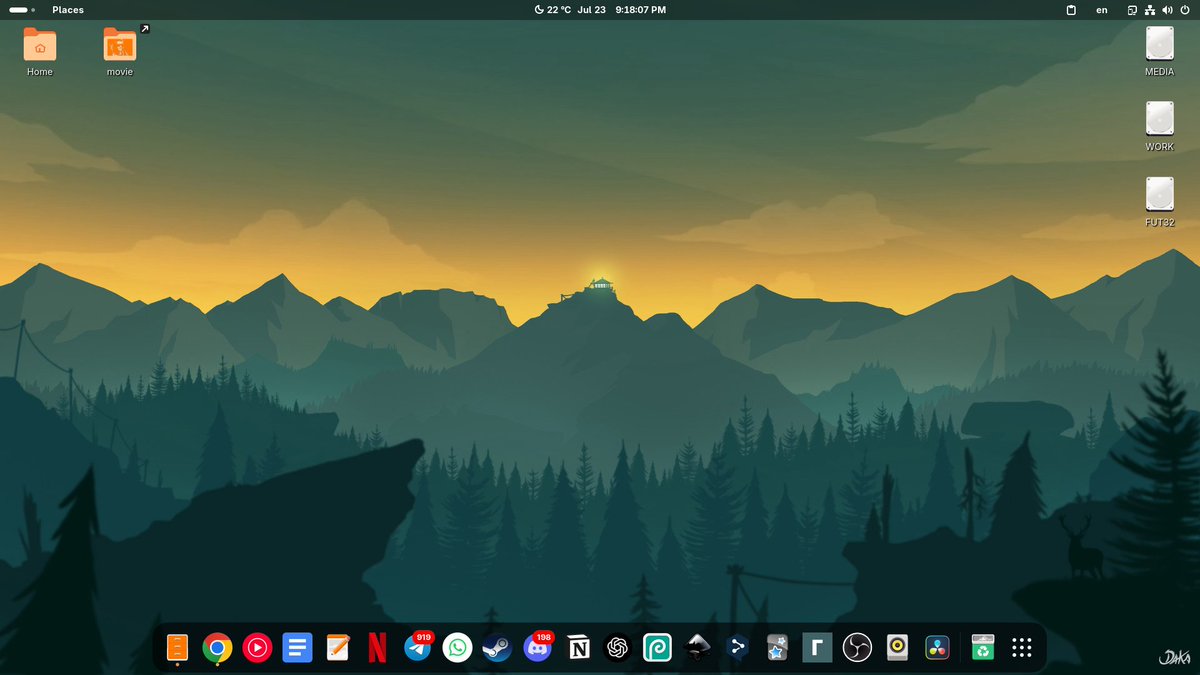
Task: Open the green Trash in the dock
Action: click(x=984, y=648)
